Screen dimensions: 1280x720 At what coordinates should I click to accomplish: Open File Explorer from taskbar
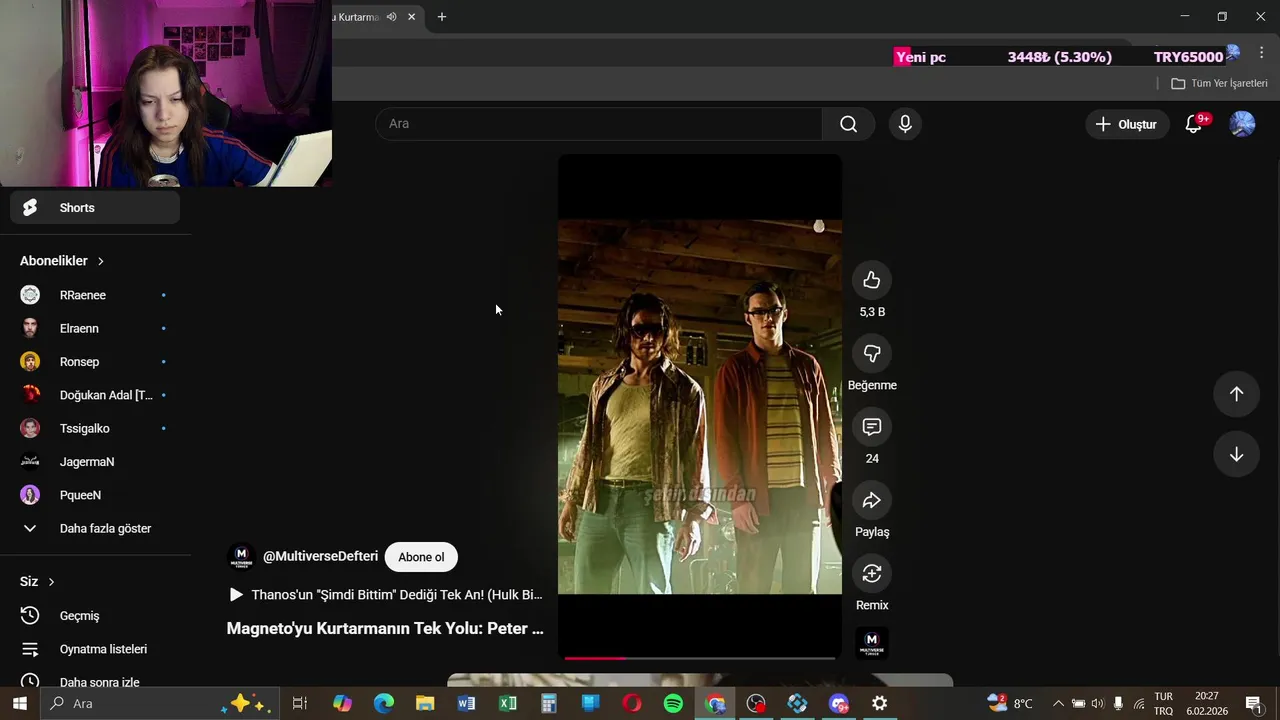tap(425, 704)
